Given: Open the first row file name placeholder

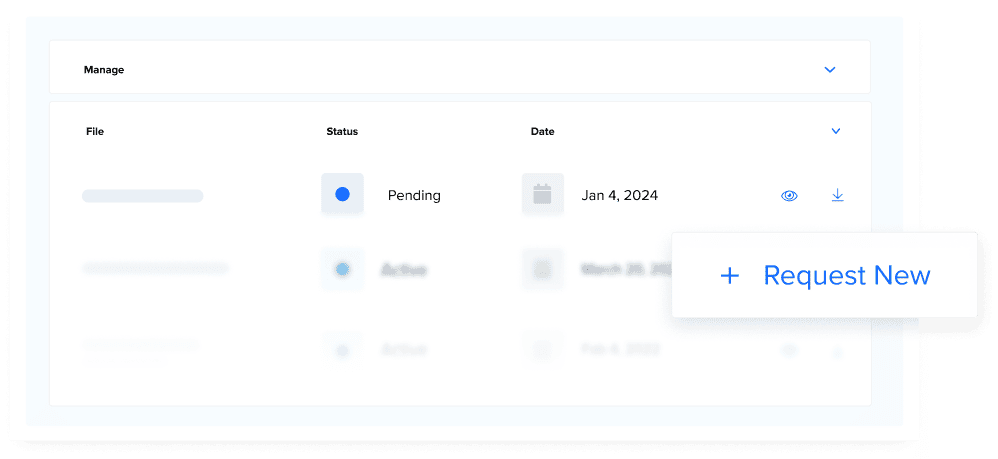Looking at the screenshot, I should (142, 196).
